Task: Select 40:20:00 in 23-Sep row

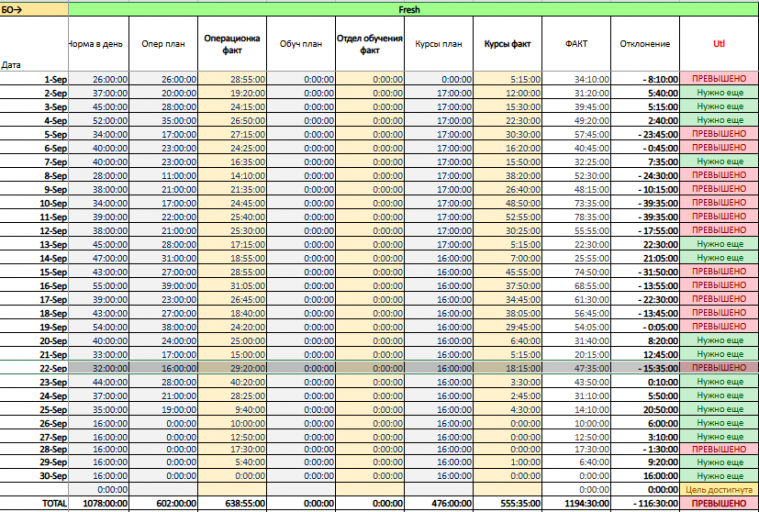Action: (x=232, y=382)
